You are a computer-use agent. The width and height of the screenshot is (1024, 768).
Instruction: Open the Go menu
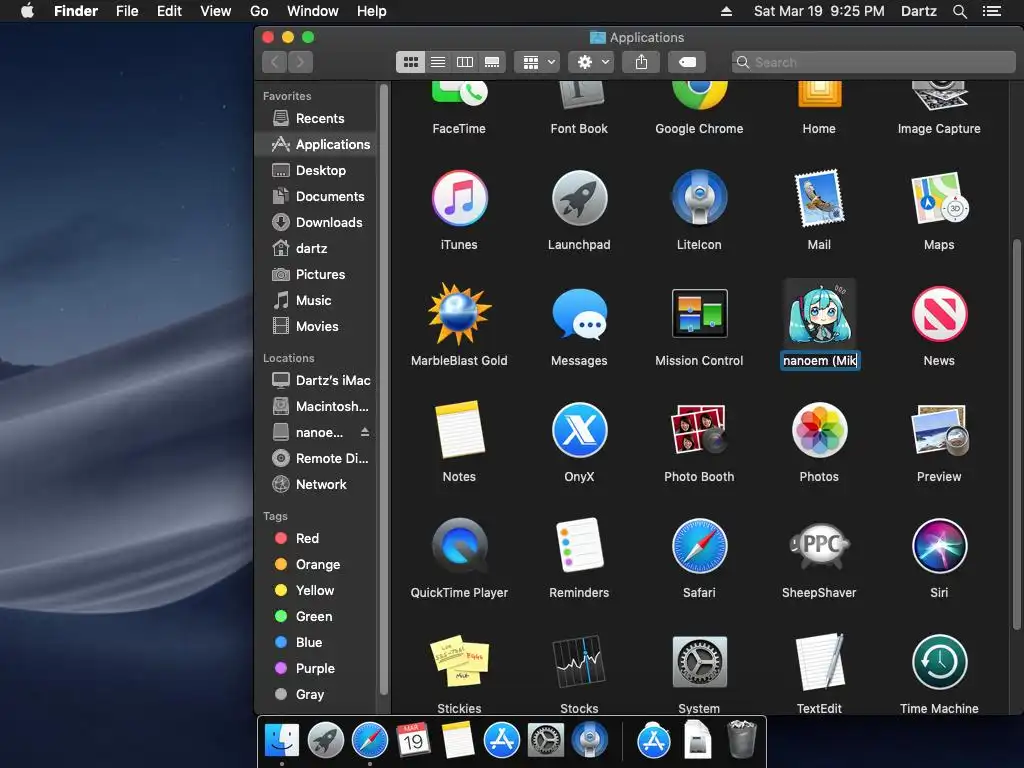(x=259, y=11)
